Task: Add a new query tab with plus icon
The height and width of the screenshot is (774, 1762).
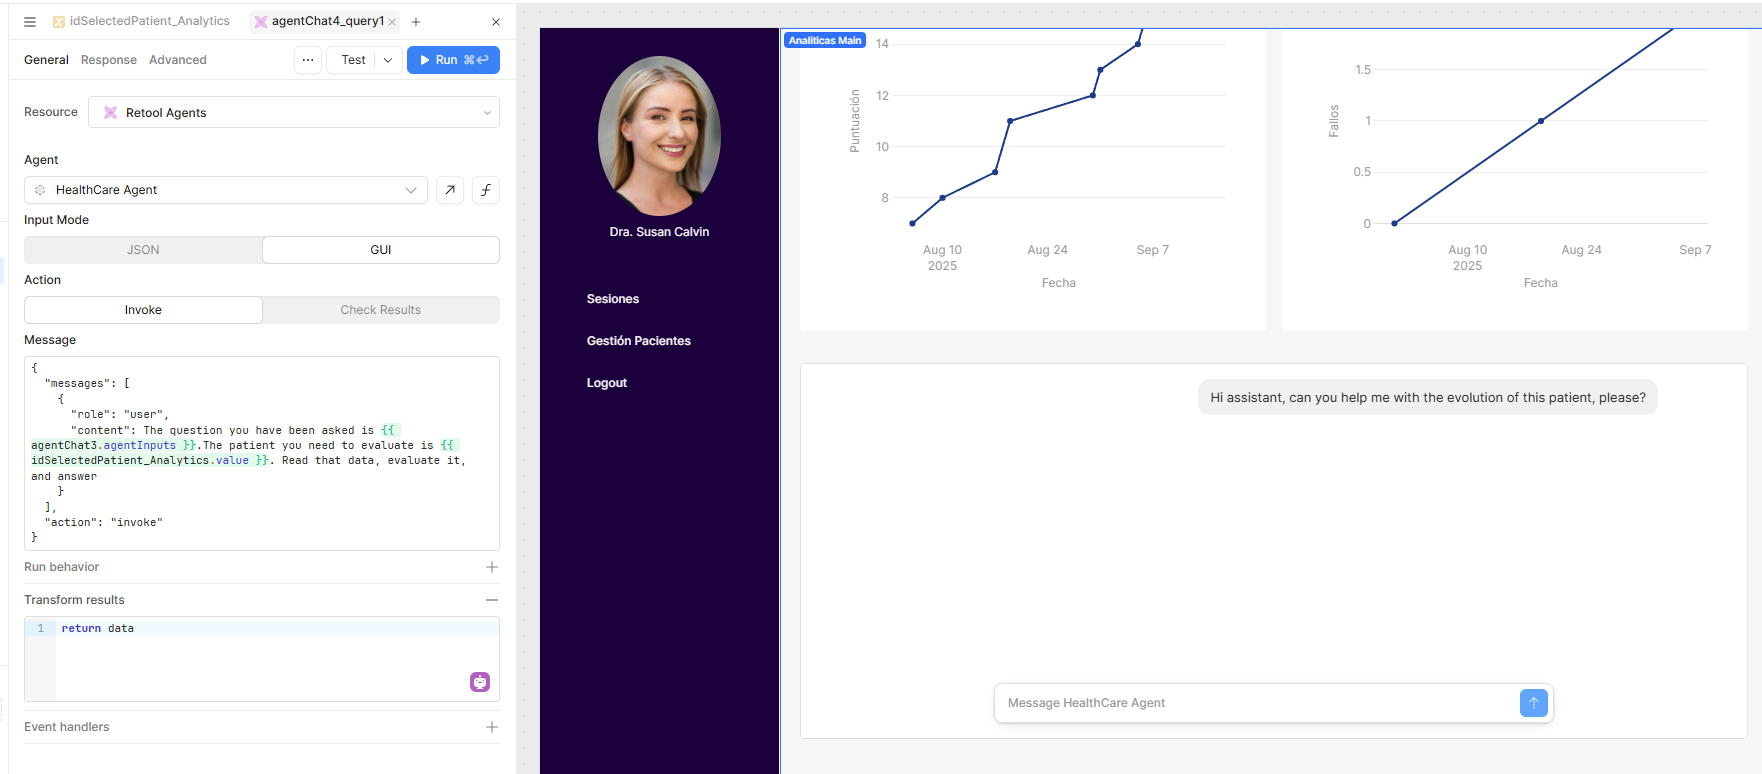Action: click(416, 21)
